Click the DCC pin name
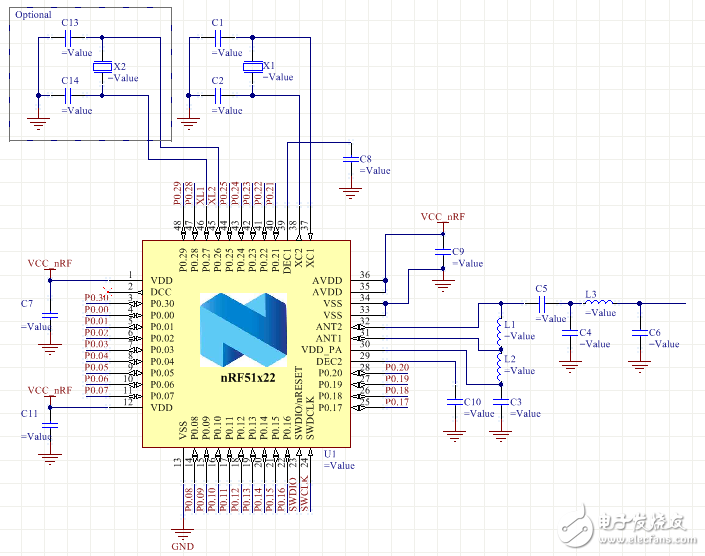705x556 pixels. [x=161, y=292]
